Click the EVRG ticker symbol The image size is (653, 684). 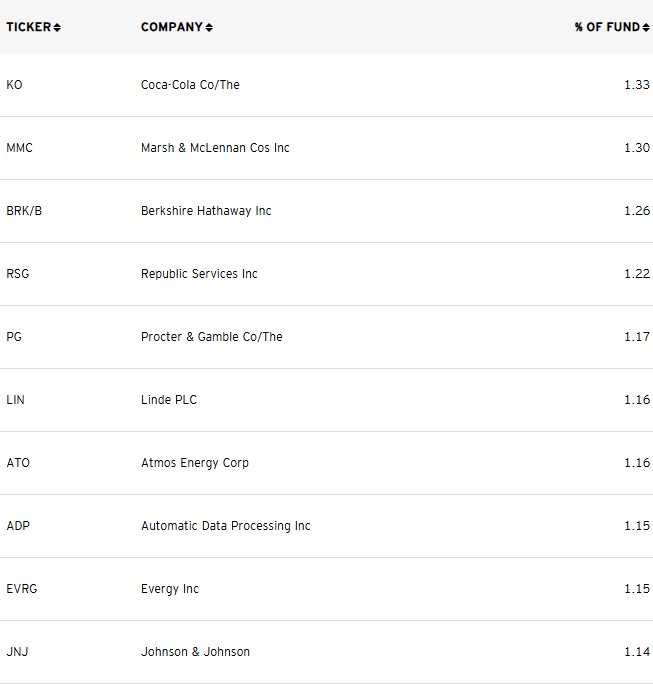tap(22, 589)
